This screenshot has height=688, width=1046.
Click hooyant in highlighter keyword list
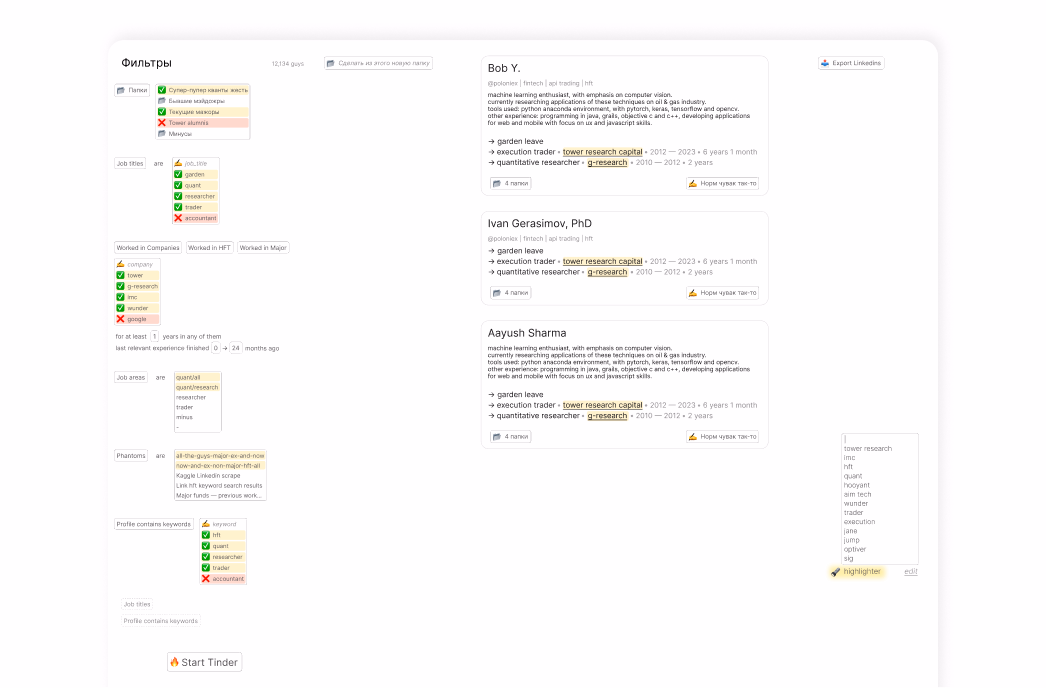pos(857,486)
